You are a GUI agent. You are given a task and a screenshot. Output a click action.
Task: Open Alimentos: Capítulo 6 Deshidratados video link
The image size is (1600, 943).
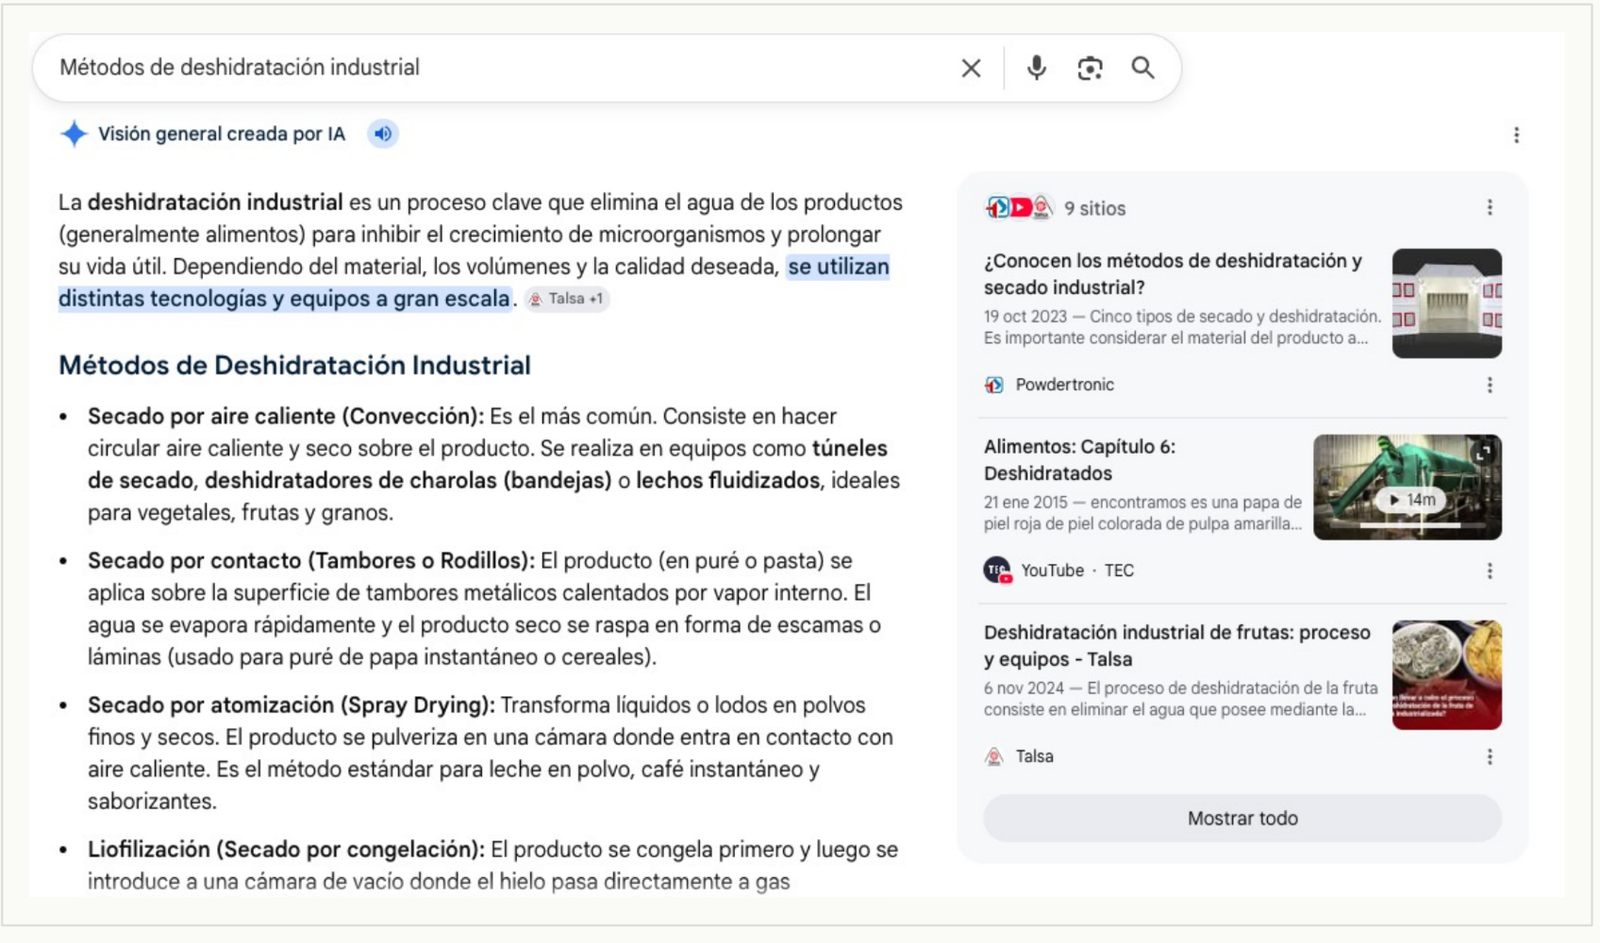point(1080,460)
